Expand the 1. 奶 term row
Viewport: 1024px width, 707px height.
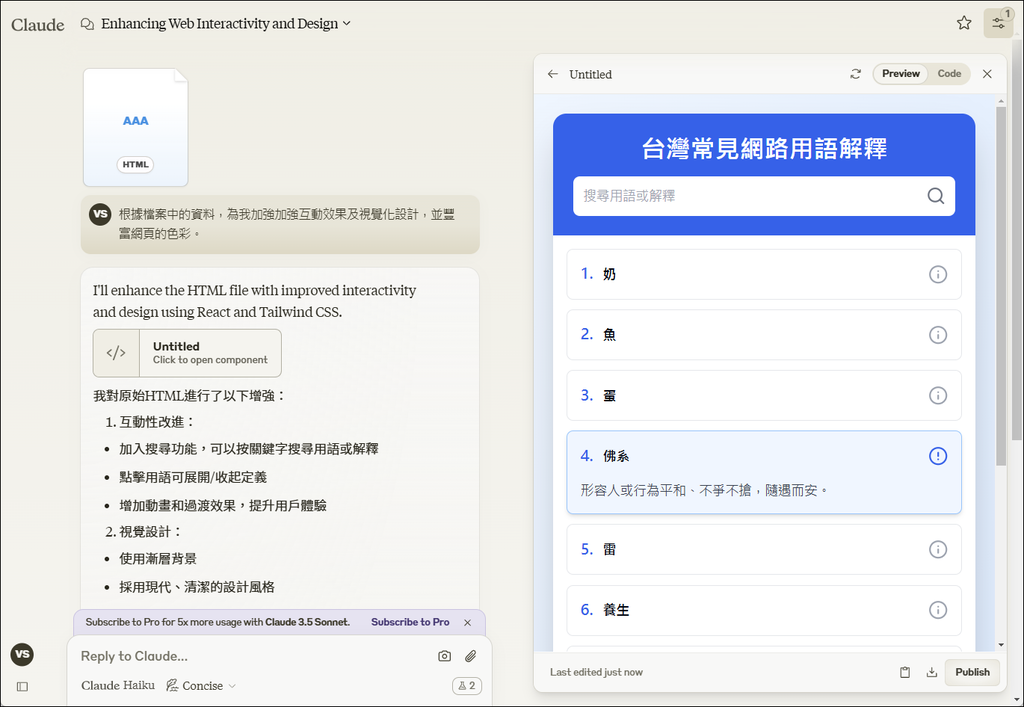(x=763, y=274)
